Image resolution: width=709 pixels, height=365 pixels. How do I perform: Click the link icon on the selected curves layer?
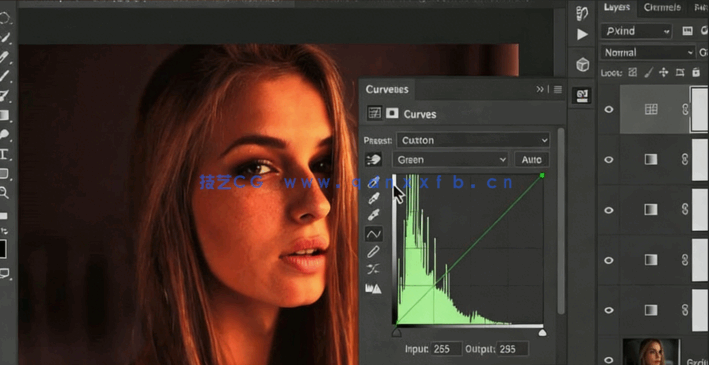tap(685, 109)
